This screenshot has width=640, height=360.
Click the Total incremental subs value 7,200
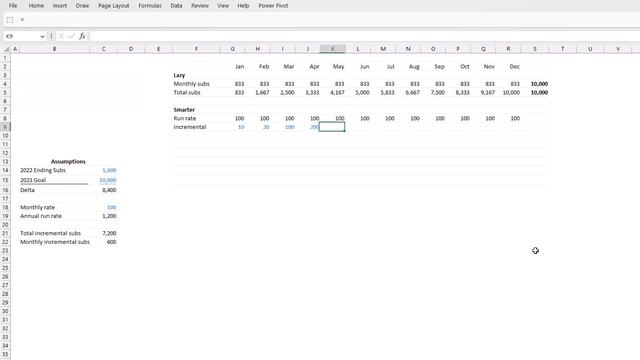109,233
